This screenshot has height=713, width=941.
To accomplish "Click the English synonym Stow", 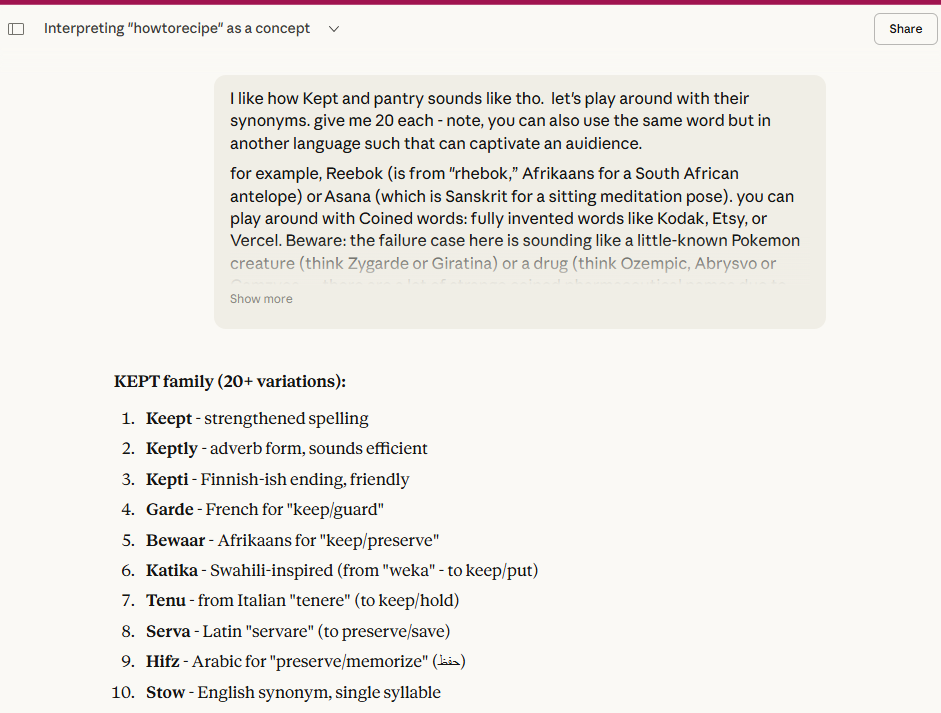I will (165, 692).
